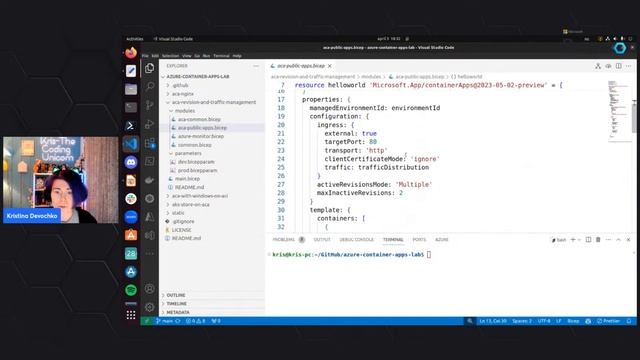Switch to the DEBUG CONSOLE tab
The height and width of the screenshot is (360, 640).
356,240
